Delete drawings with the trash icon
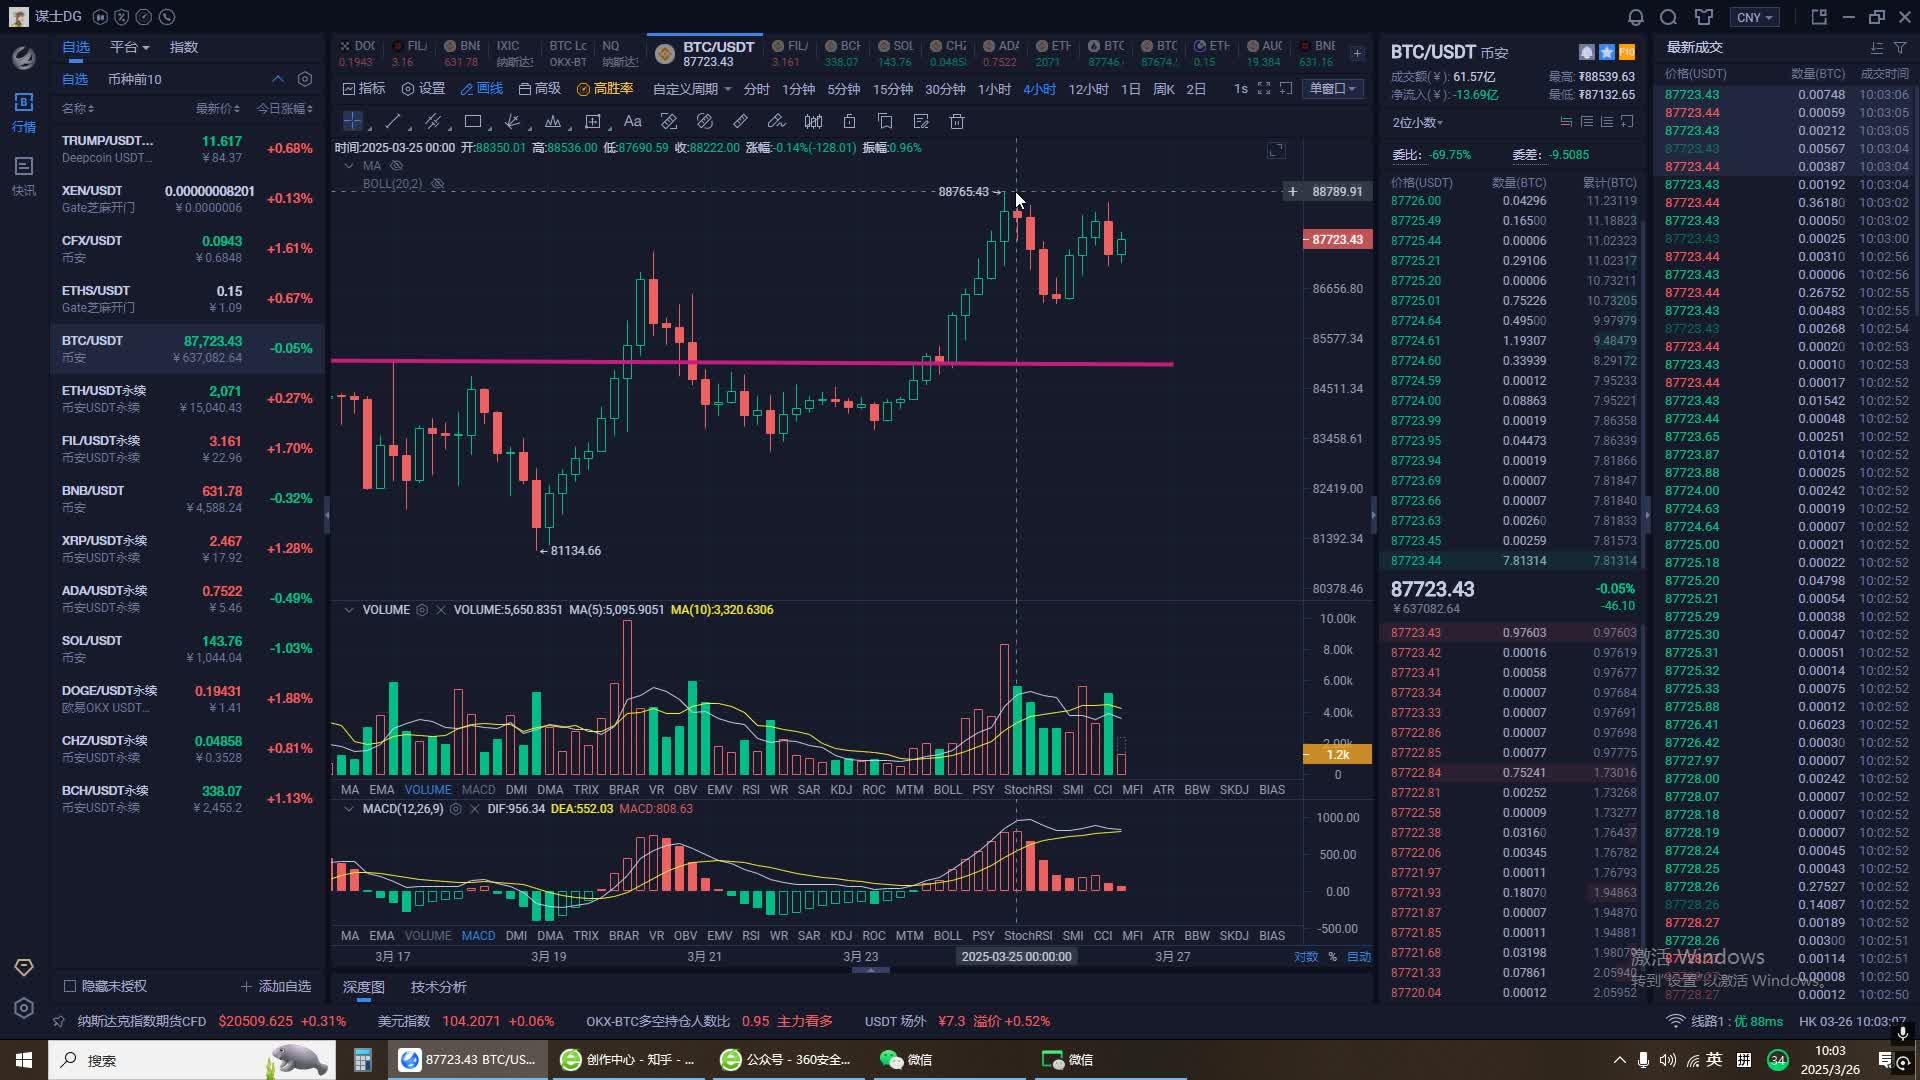 pyautogui.click(x=957, y=121)
